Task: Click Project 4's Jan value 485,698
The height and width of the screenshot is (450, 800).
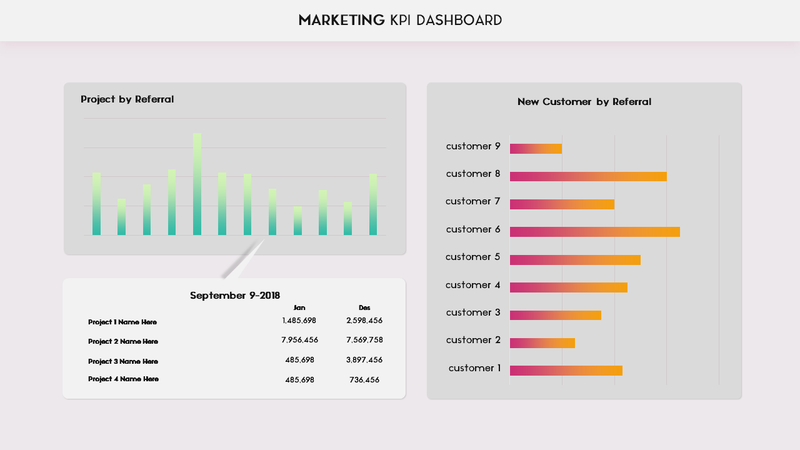Action: point(299,380)
